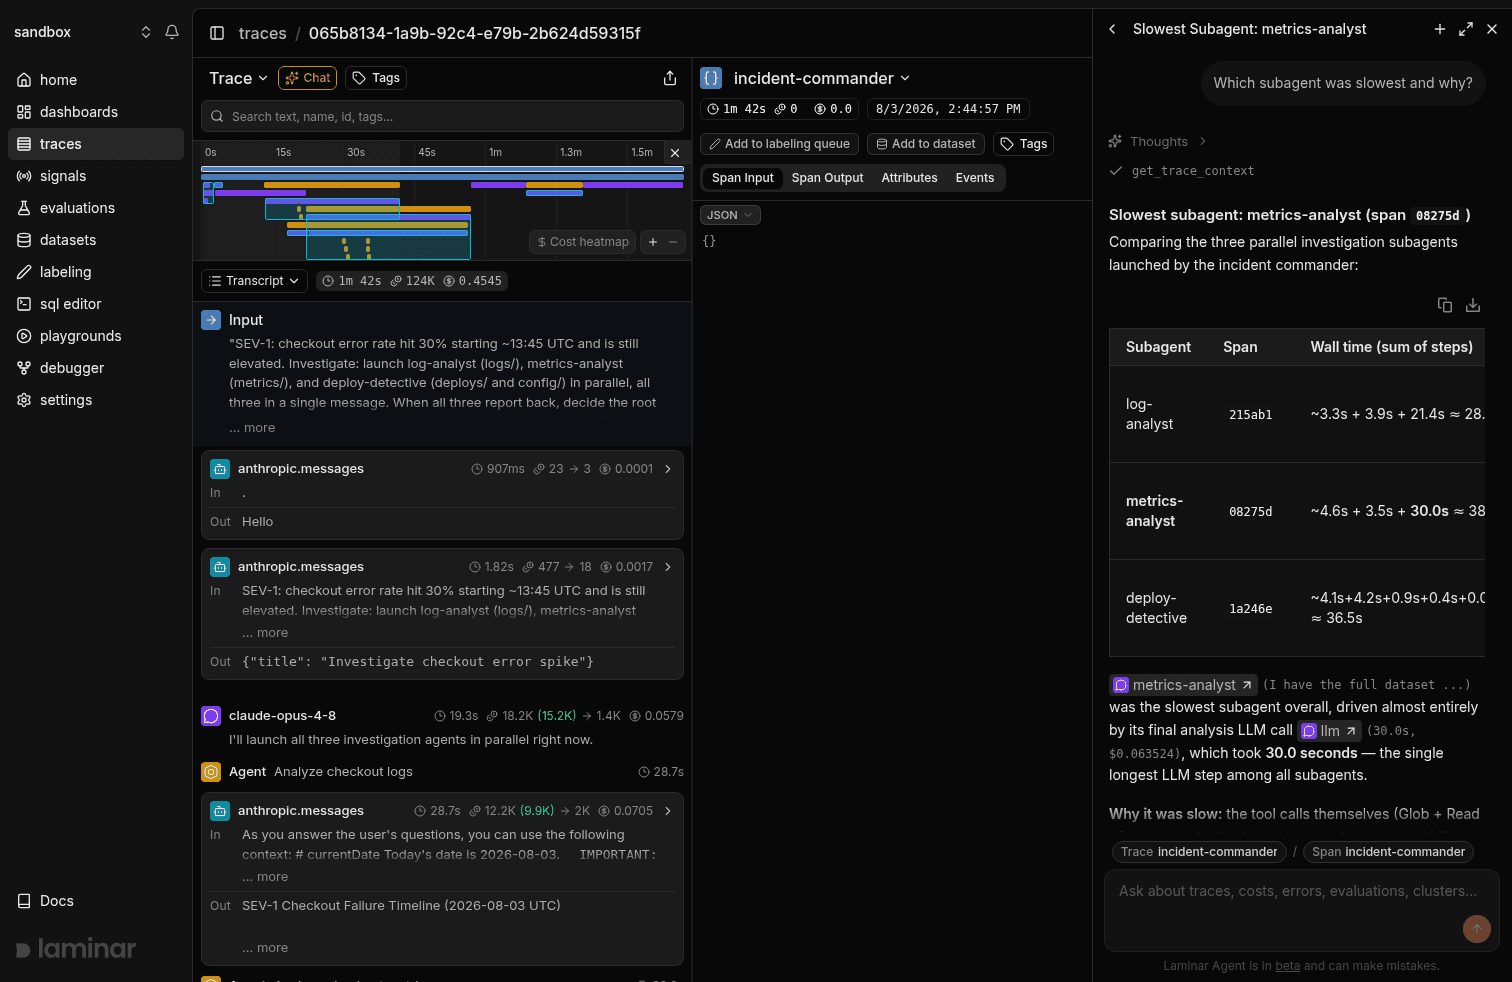This screenshot has width=1512, height=982.
Task: Open evaluations page
Action: [96, 208]
